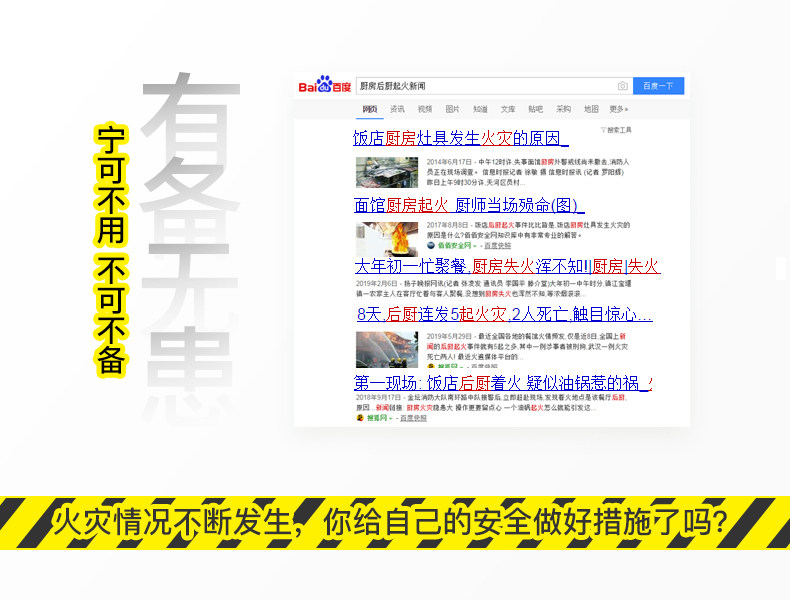Click the kitchen stove thumbnail of first result

click(x=387, y=172)
